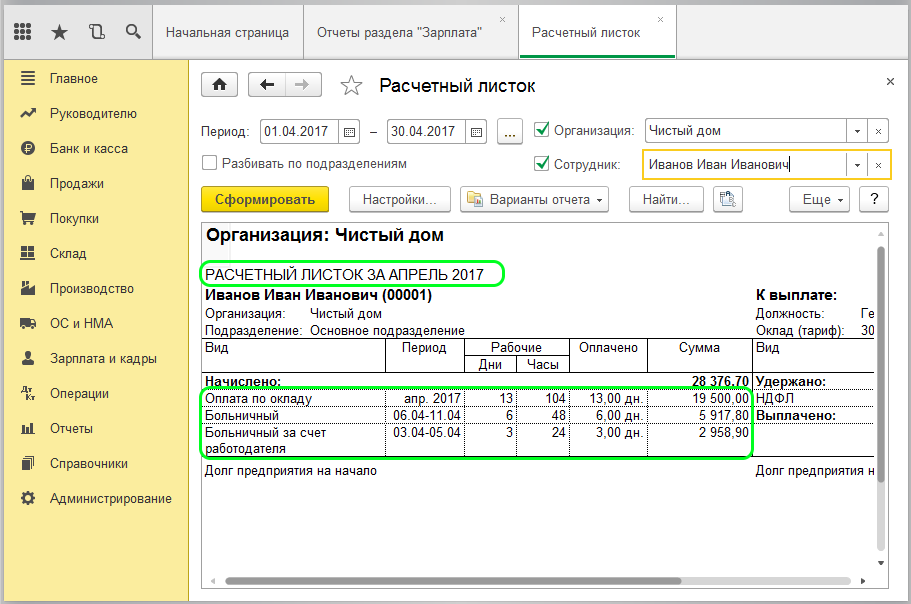Open the 'Варианты отчета' dropdown

click(534, 200)
